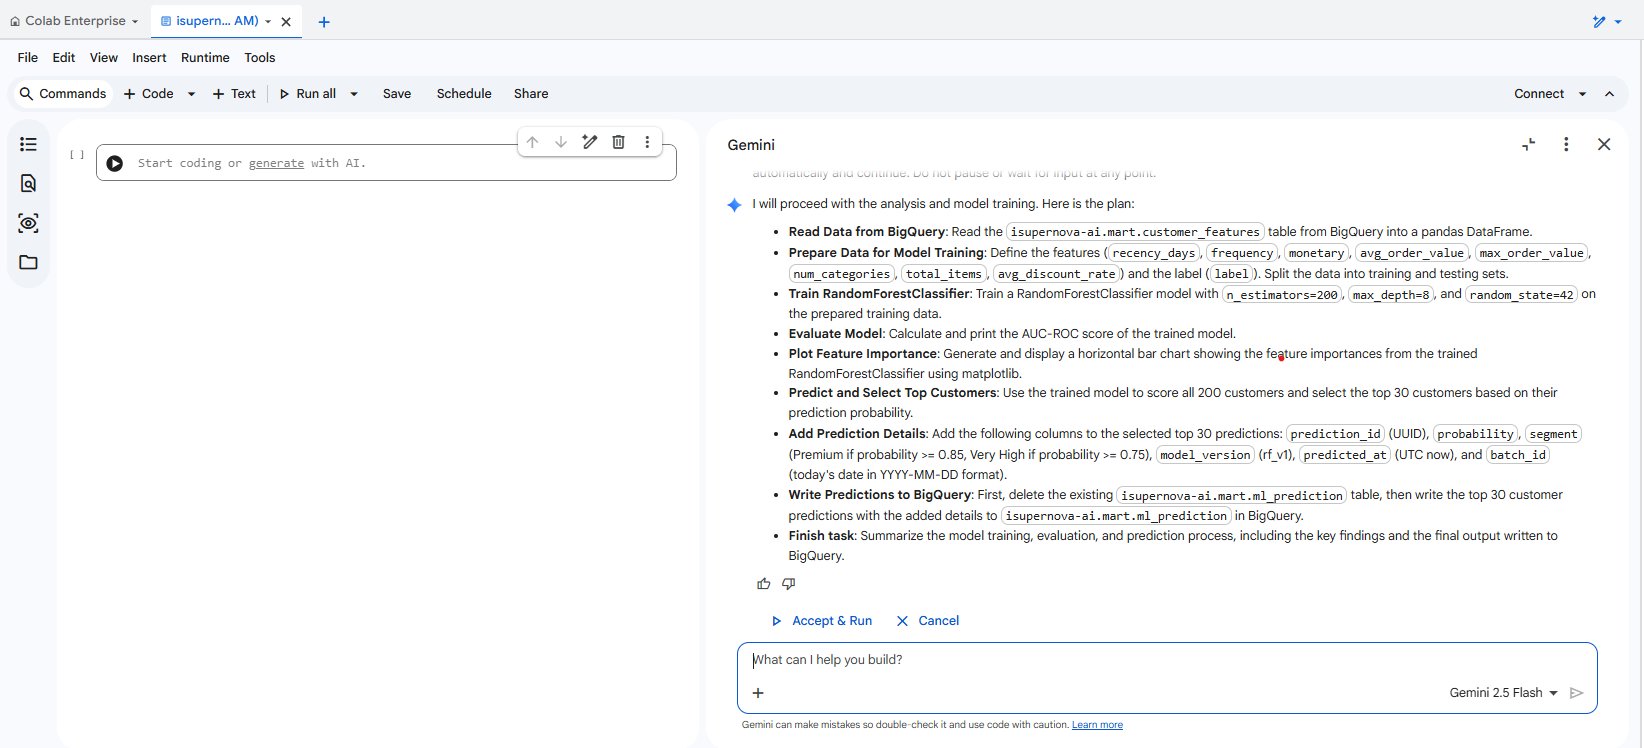Give thumbs down to Gemini response

click(x=788, y=584)
